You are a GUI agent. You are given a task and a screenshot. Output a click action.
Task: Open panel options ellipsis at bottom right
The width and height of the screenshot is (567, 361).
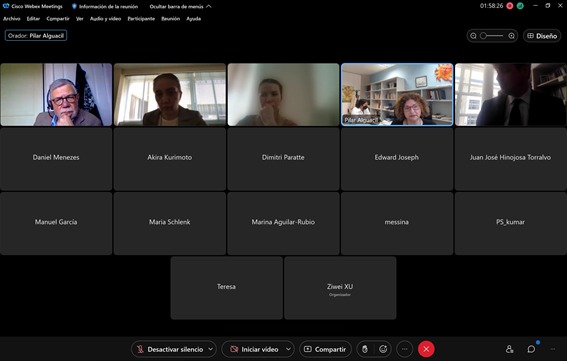[x=553, y=349]
